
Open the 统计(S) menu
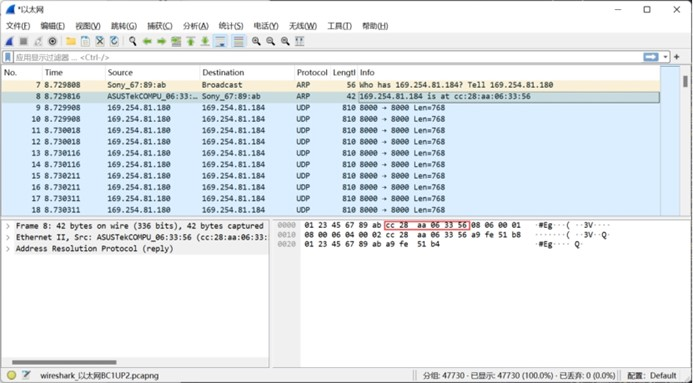coord(231,26)
